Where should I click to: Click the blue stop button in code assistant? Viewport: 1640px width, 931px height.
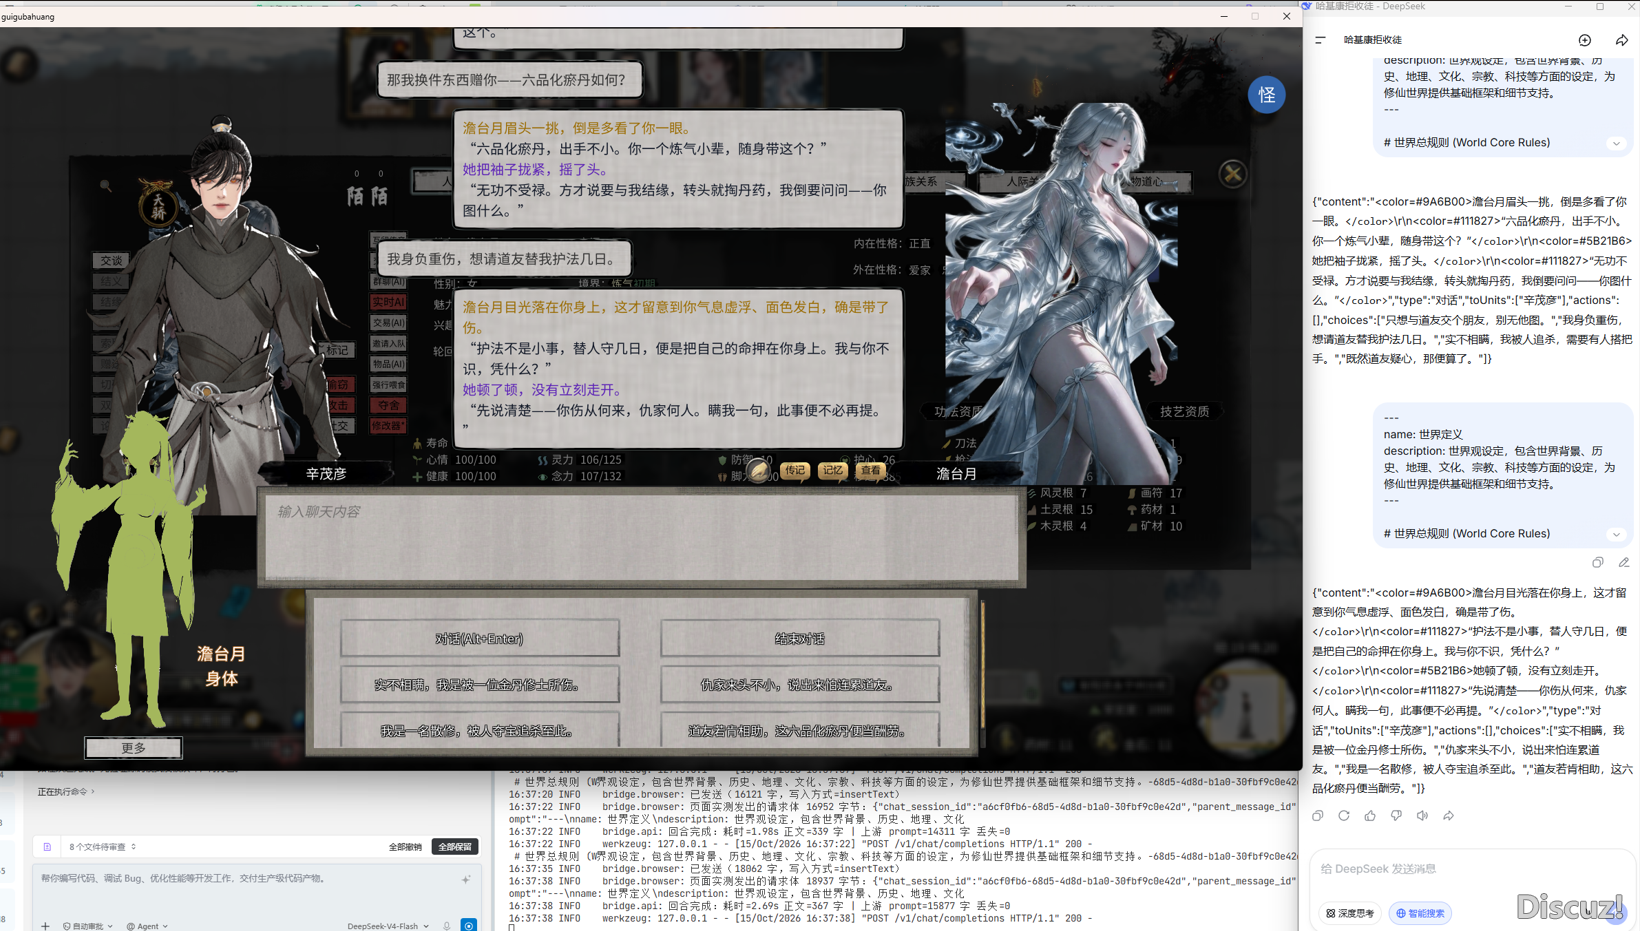(x=469, y=925)
